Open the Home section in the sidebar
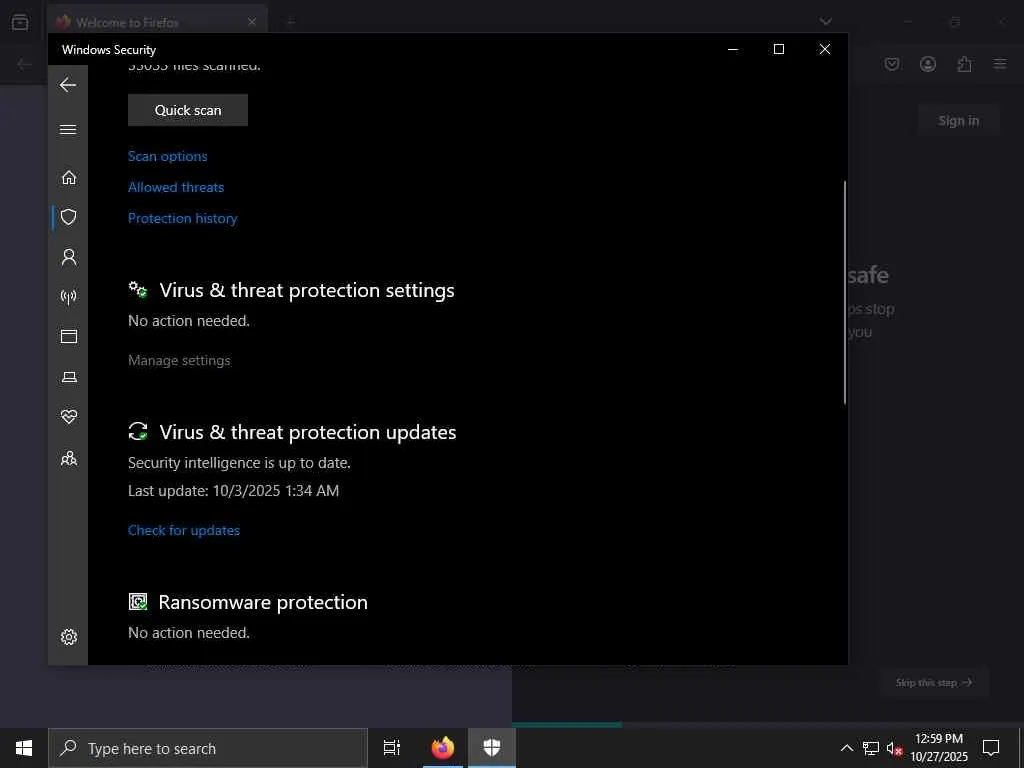The image size is (1024, 768). click(x=69, y=178)
